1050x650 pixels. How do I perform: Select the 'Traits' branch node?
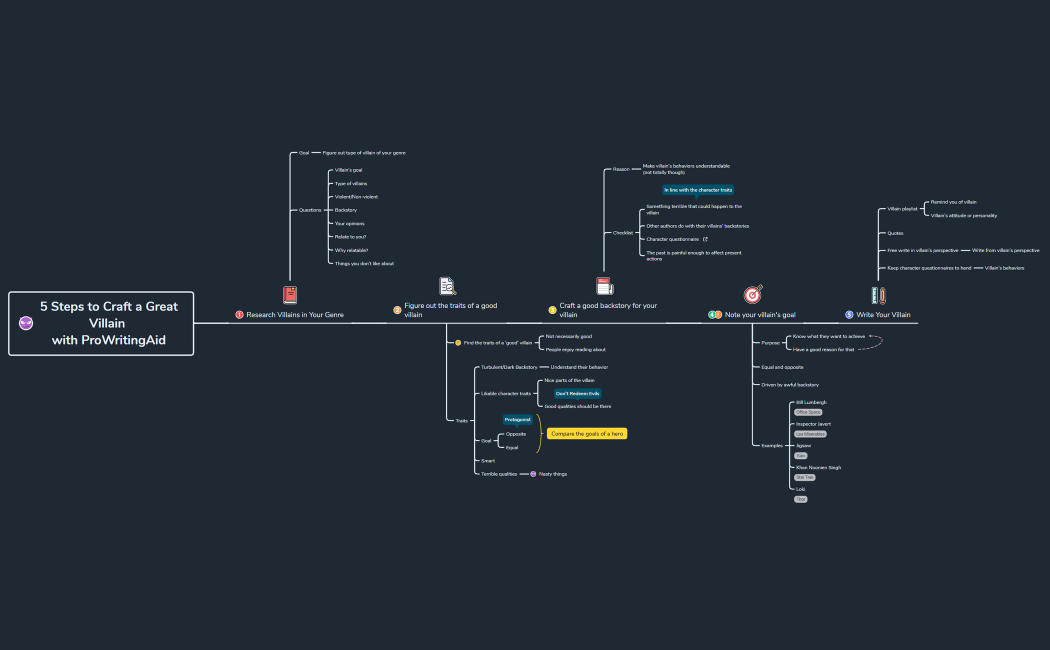click(x=461, y=421)
